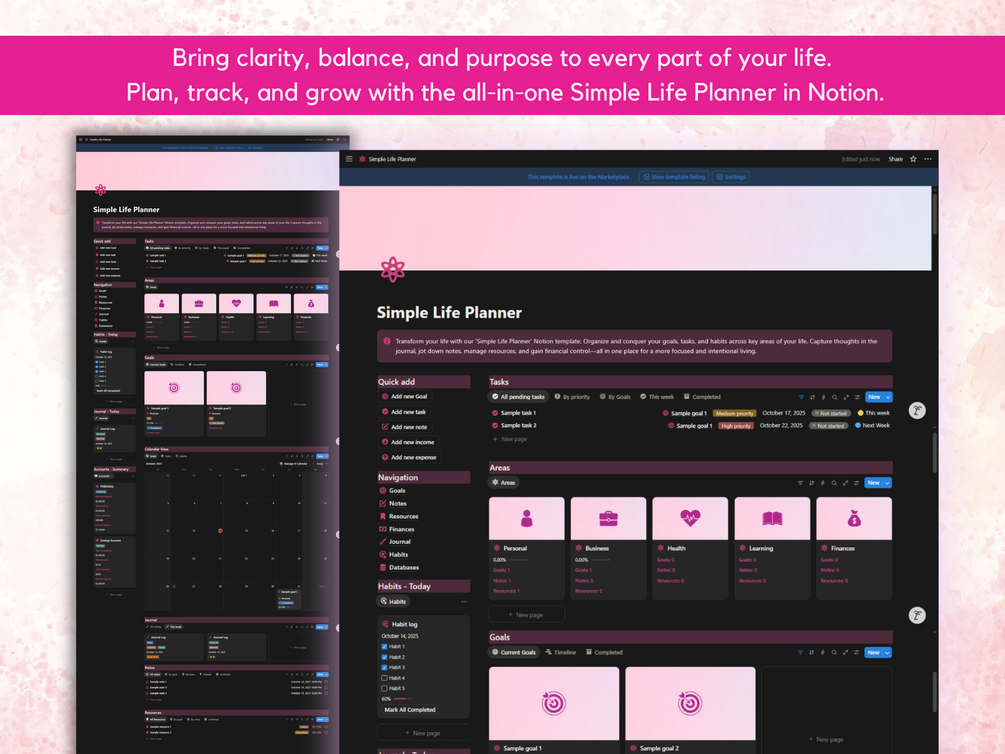The image size is (1005, 754).
Task: Search the Tasks database
Action: pyautogui.click(x=835, y=397)
